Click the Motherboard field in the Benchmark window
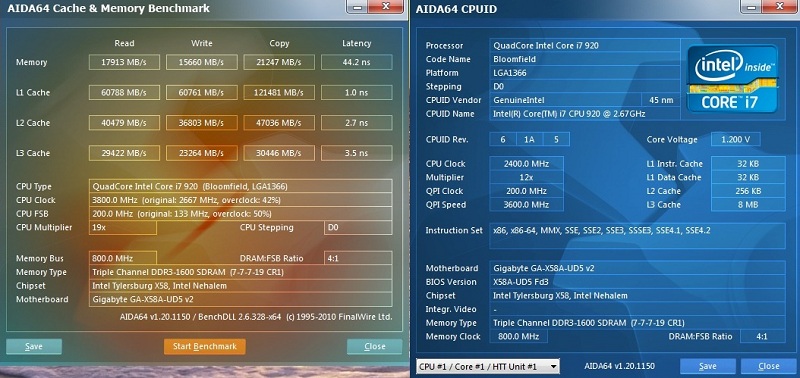 coord(240,299)
